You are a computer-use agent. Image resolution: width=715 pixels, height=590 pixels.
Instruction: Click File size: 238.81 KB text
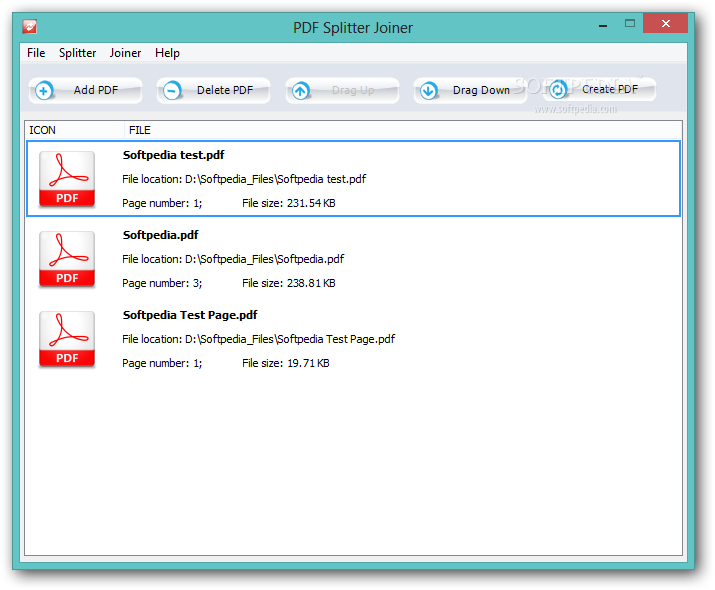289,283
